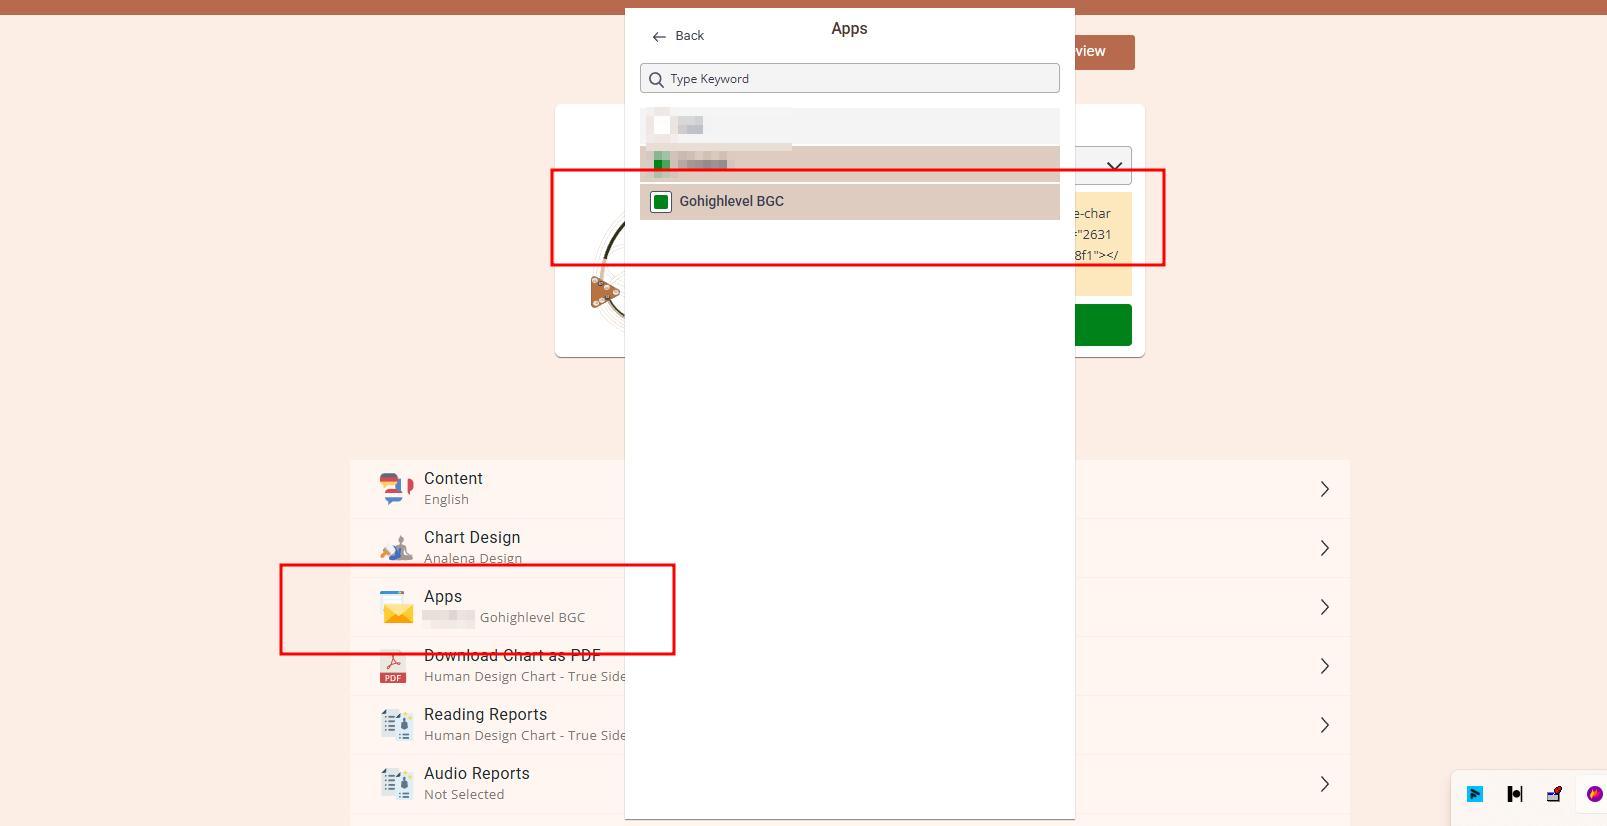Open the dropdown arrow behind the Apps panel
Screen dimensions: 1607x826
tap(1113, 167)
